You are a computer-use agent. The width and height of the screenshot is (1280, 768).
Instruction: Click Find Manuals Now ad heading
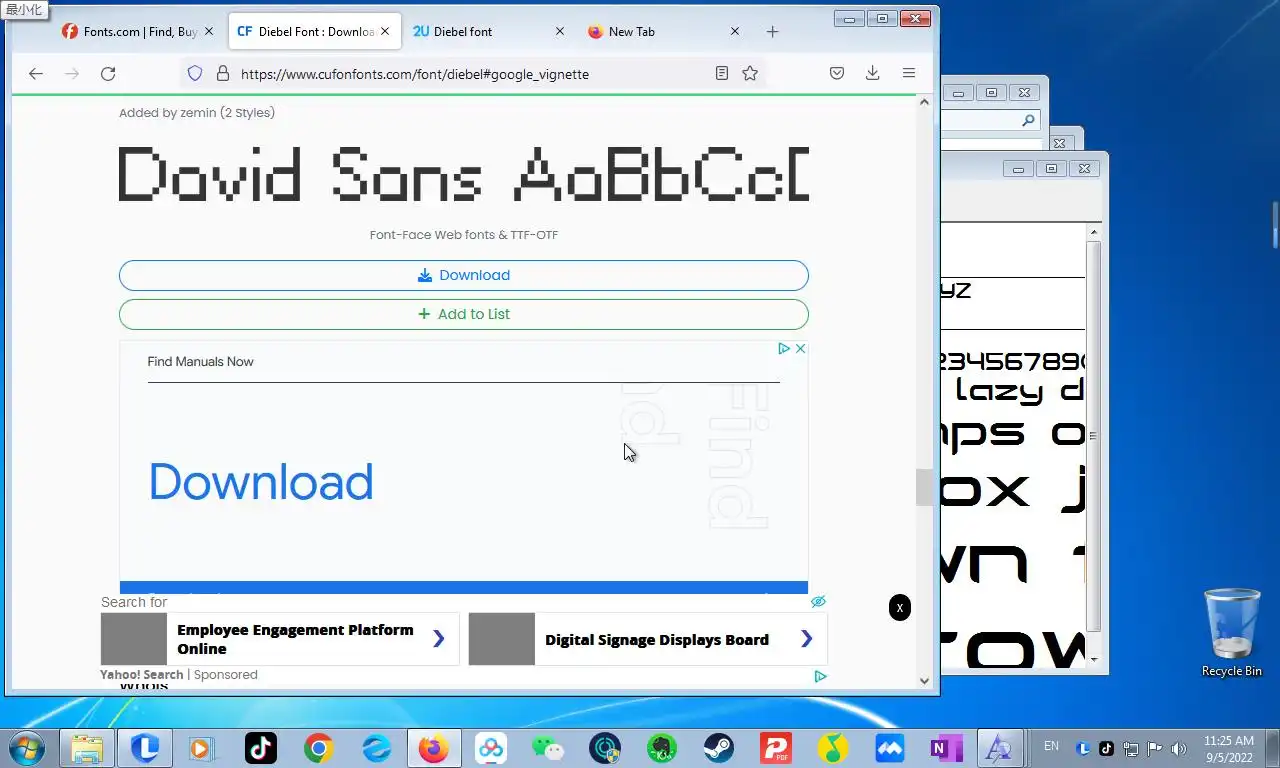(x=200, y=361)
